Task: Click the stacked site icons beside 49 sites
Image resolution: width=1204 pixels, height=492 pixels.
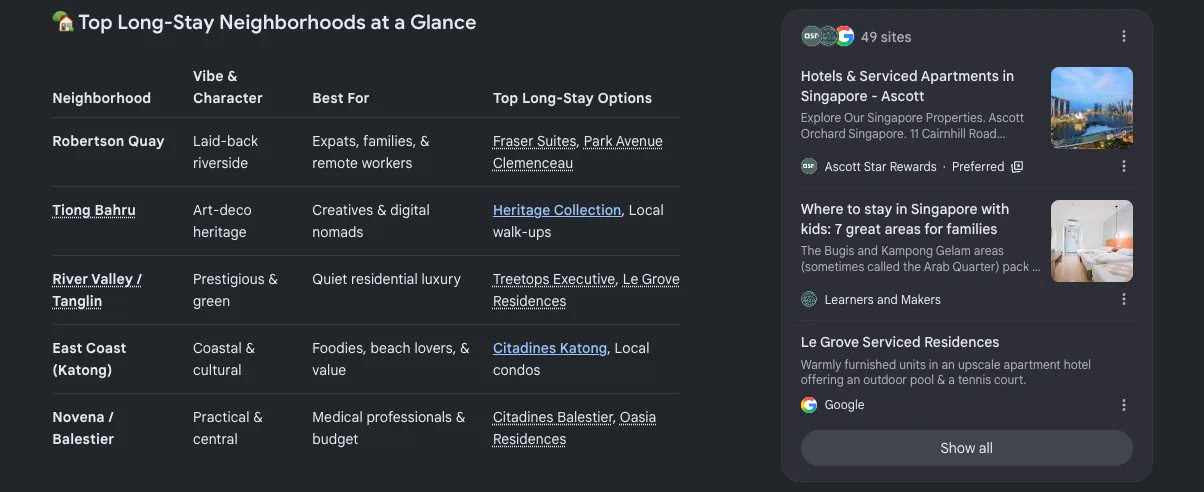Action: [827, 37]
